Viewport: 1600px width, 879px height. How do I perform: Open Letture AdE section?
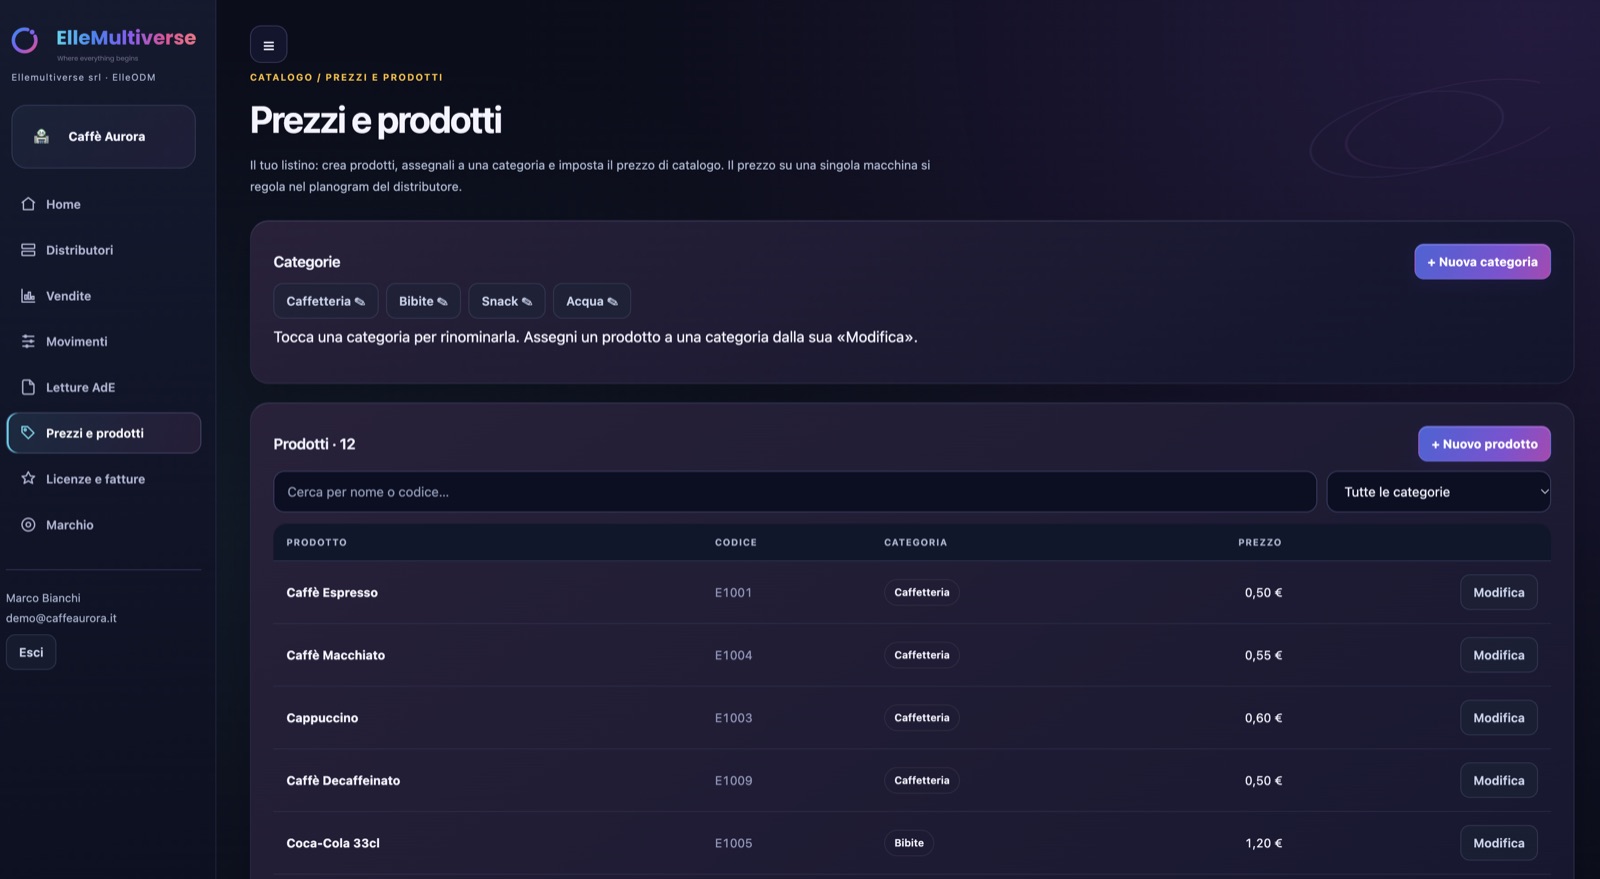pos(103,387)
